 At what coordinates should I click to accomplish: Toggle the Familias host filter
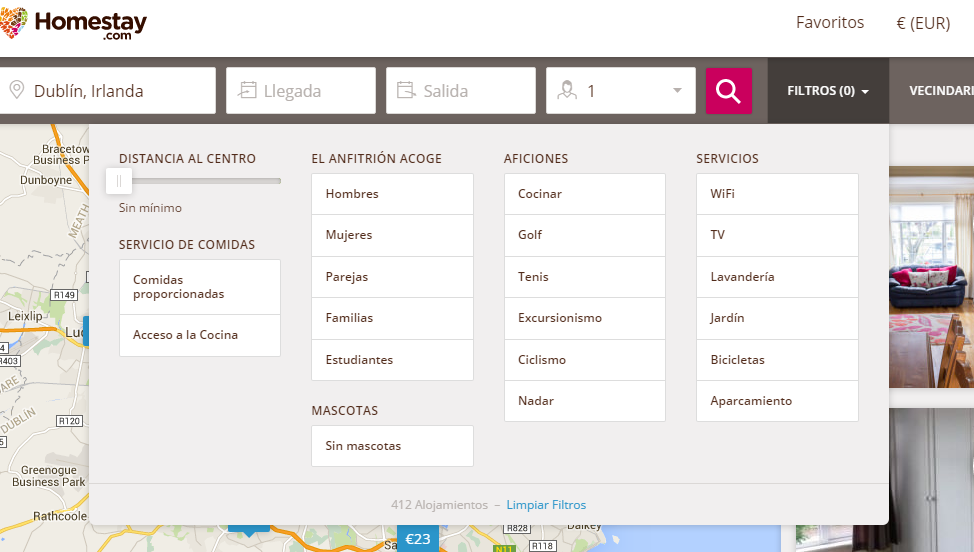click(x=392, y=318)
